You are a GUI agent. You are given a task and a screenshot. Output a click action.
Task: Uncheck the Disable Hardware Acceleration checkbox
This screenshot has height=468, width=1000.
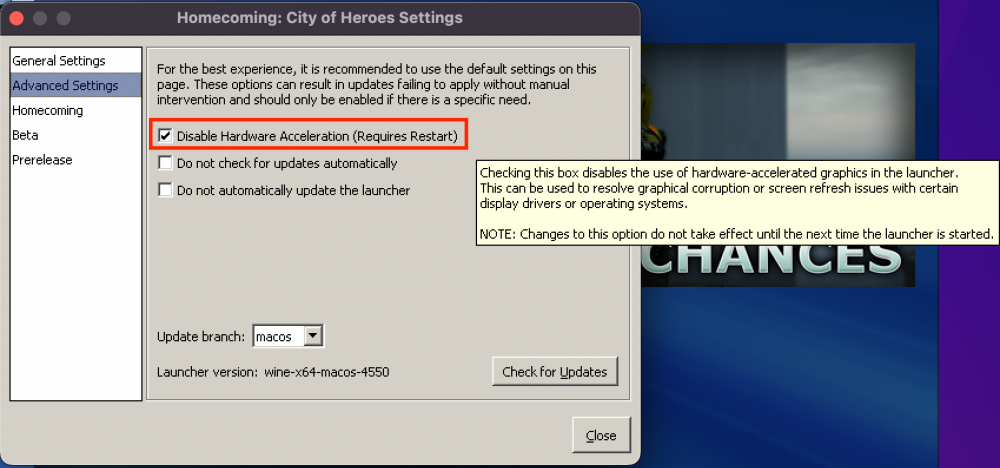coord(165,136)
